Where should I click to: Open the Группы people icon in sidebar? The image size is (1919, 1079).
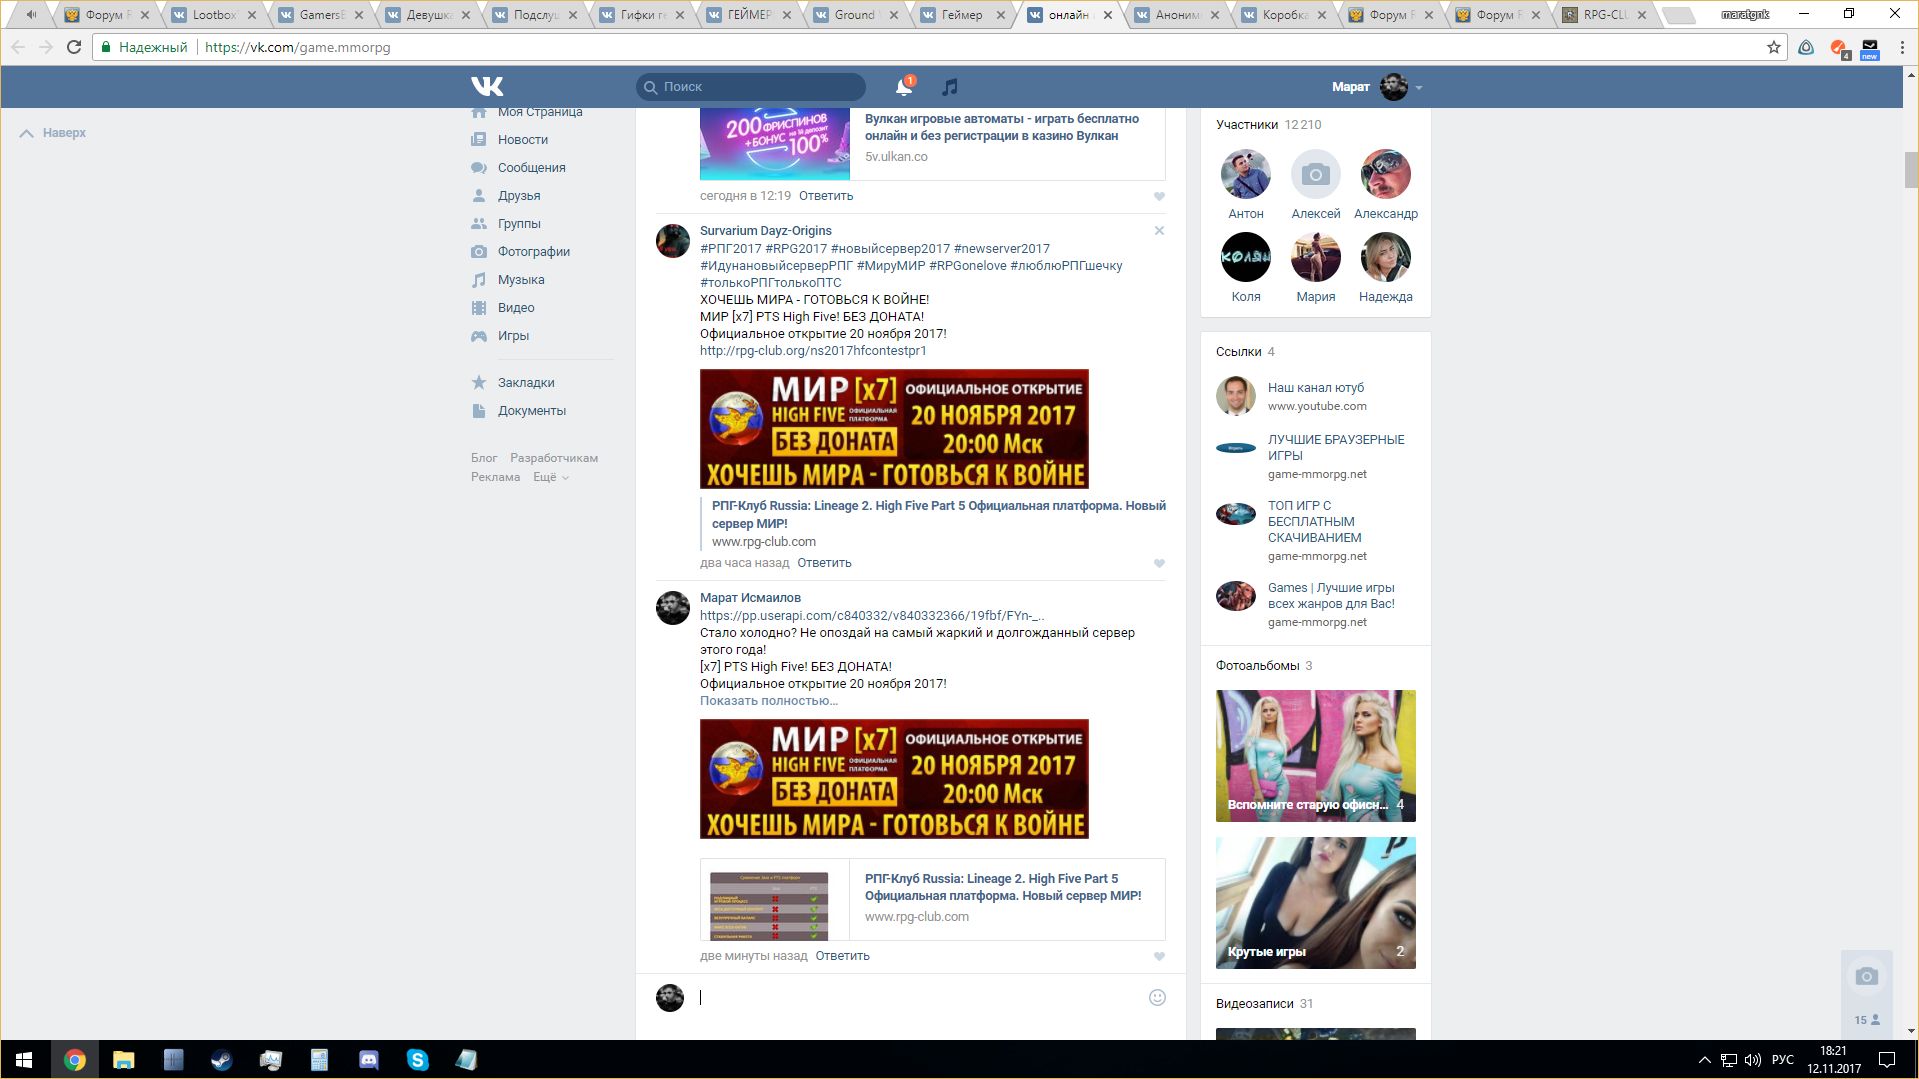click(x=479, y=224)
